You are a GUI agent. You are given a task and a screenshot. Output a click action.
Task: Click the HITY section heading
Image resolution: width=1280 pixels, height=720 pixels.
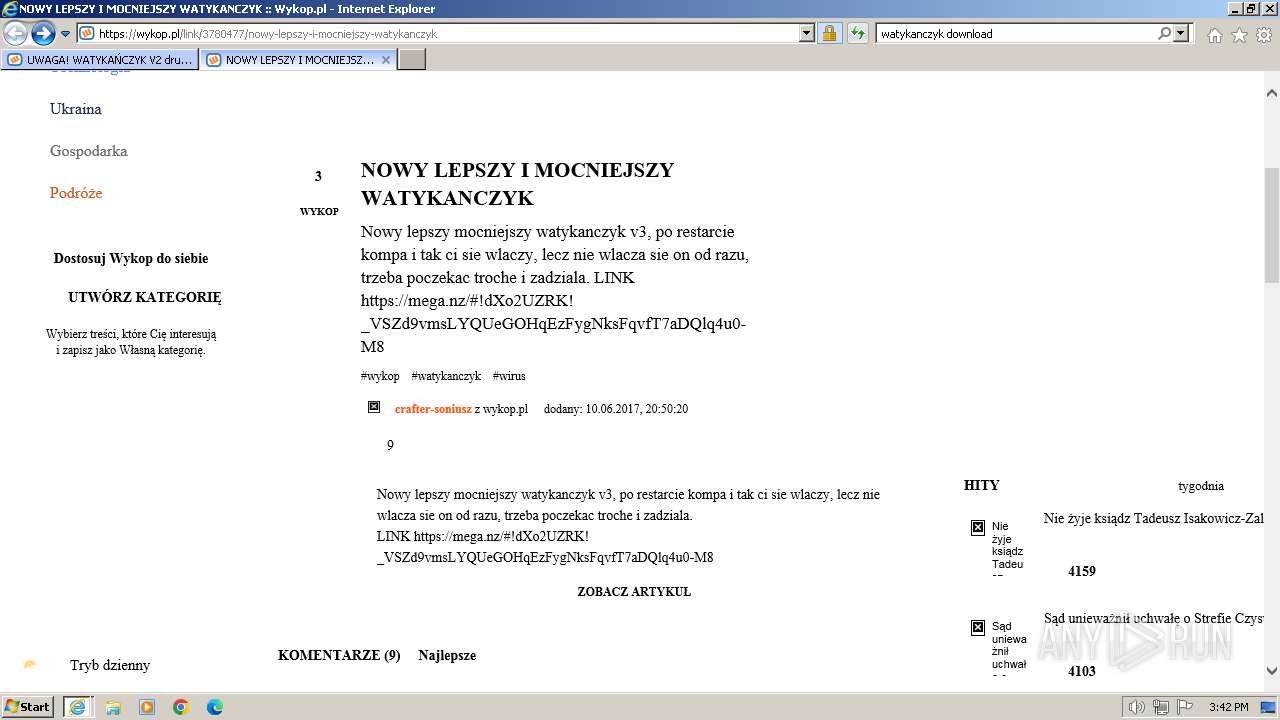pos(982,485)
